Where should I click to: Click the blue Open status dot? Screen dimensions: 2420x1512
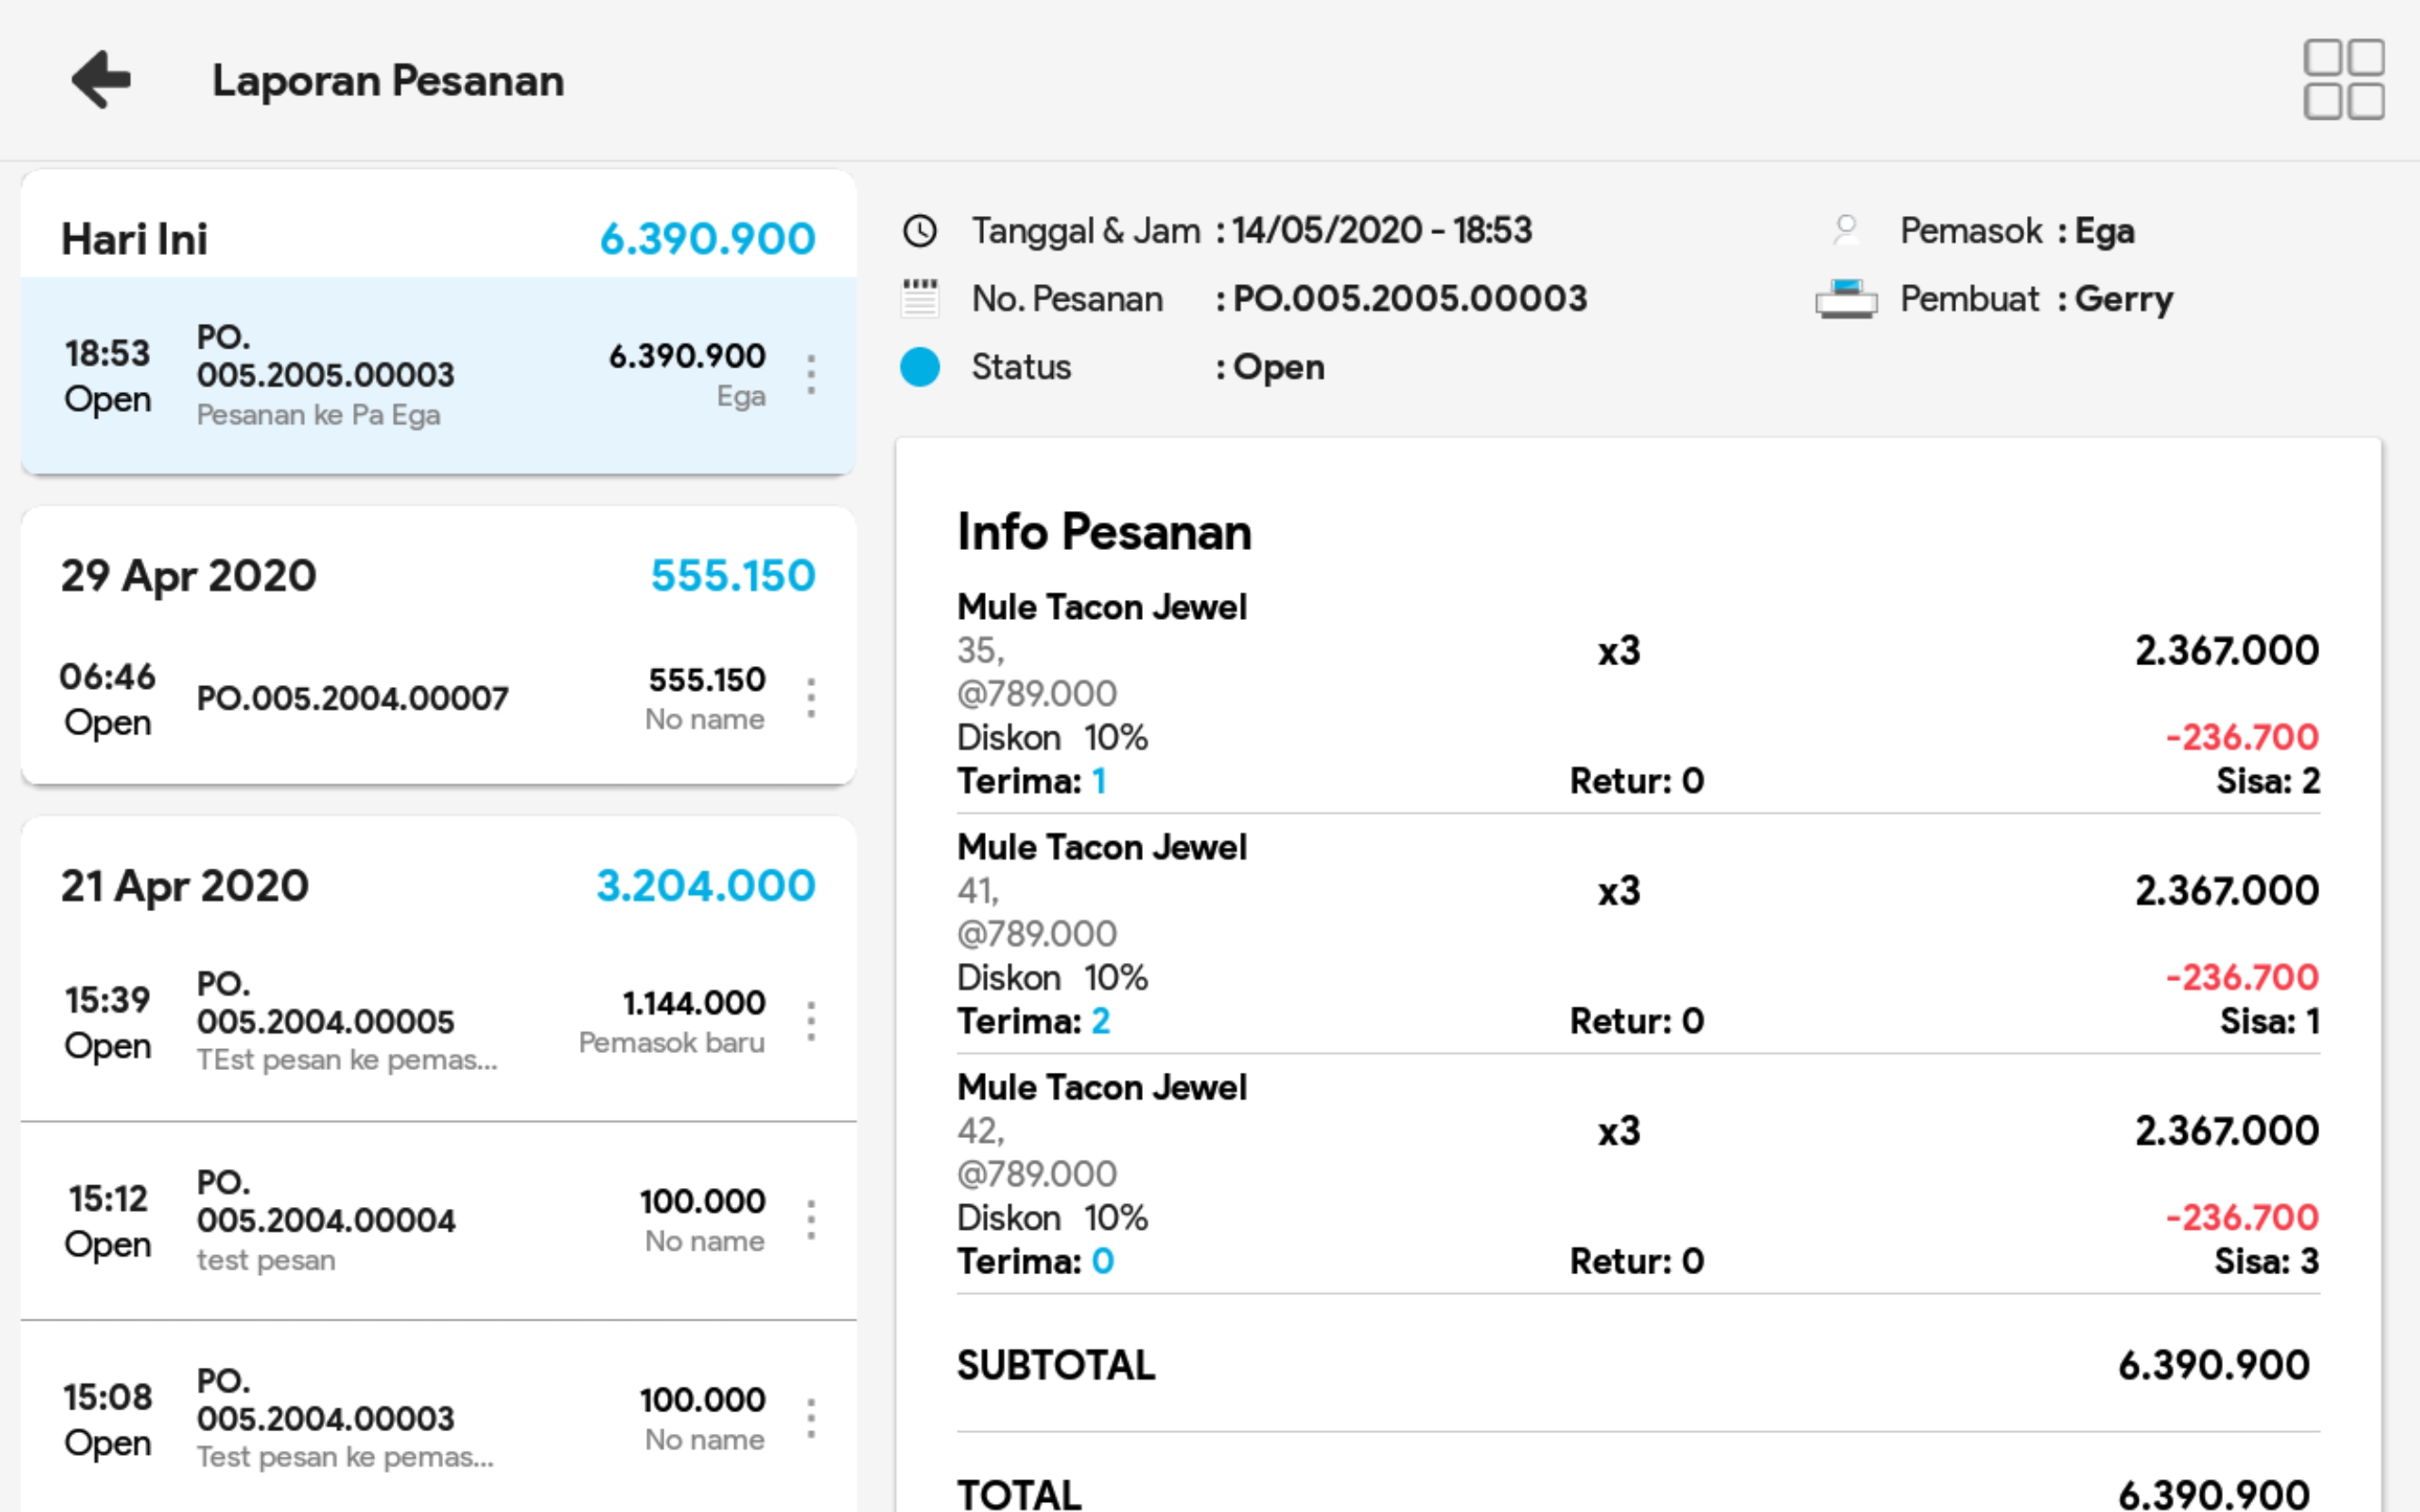click(x=919, y=367)
